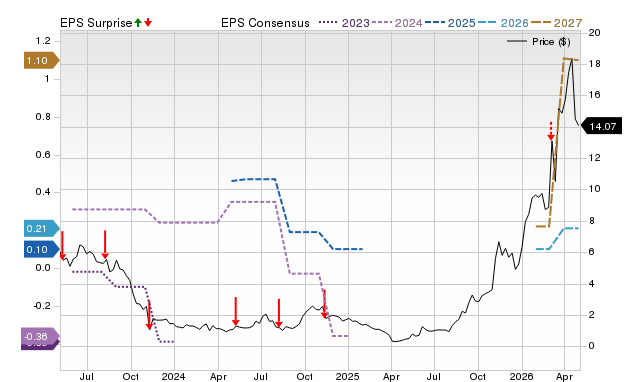Click the dark blue 0.10 value flag
The width and height of the screenshot is (640, 382).
click(41, 249)
